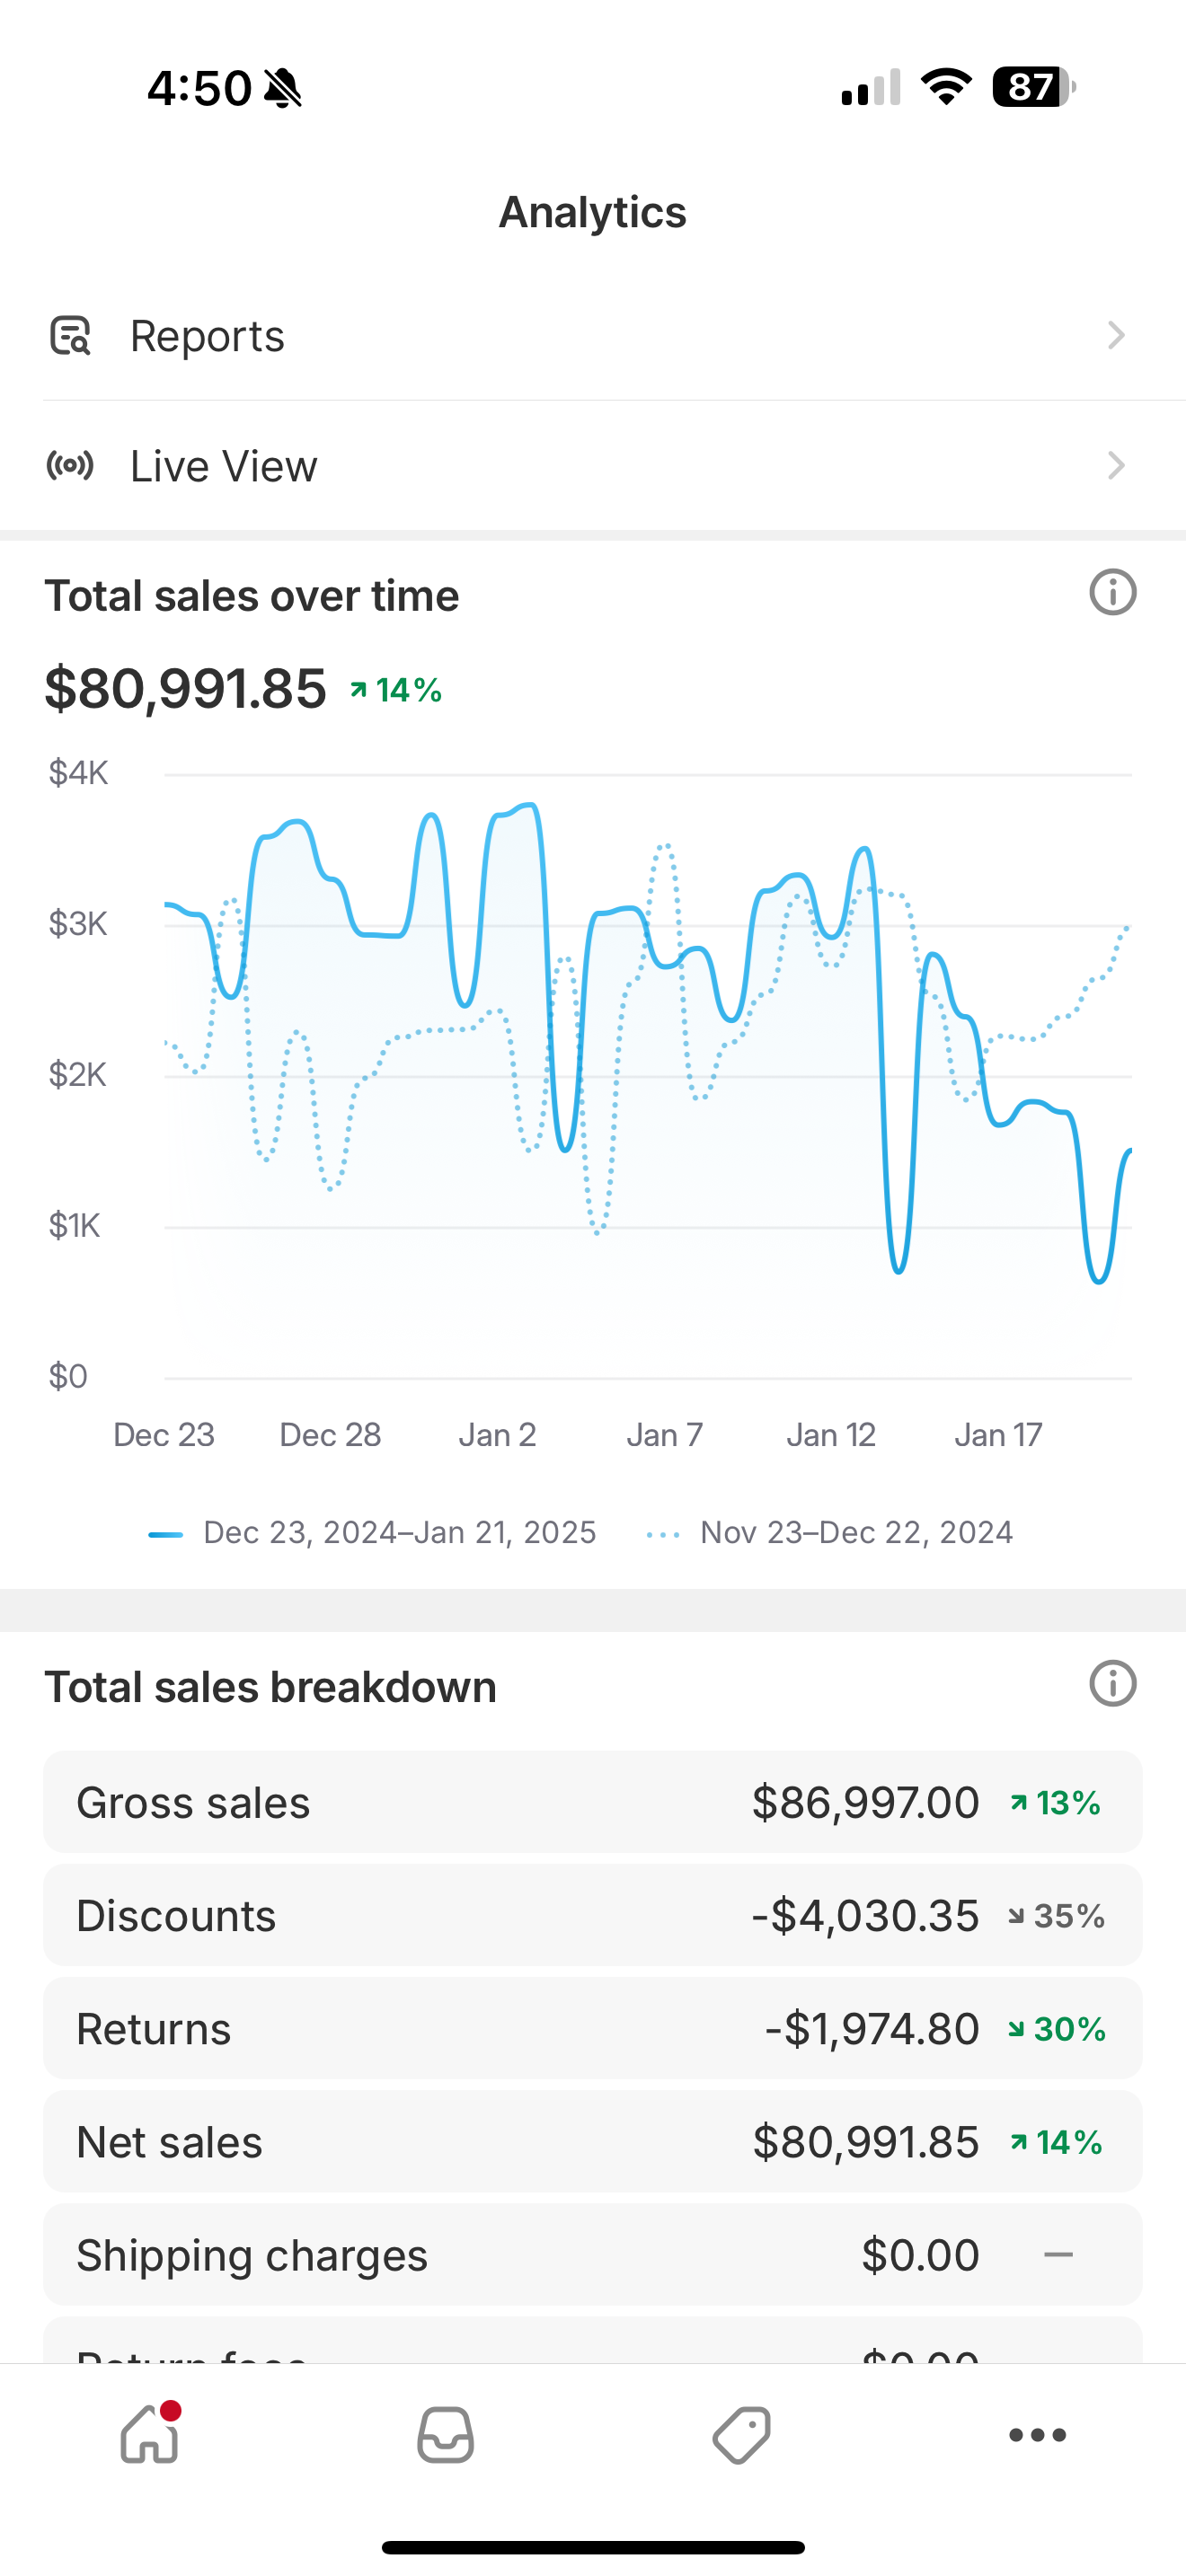Expand Reports using its chevron arrow

coord(1116,336)
